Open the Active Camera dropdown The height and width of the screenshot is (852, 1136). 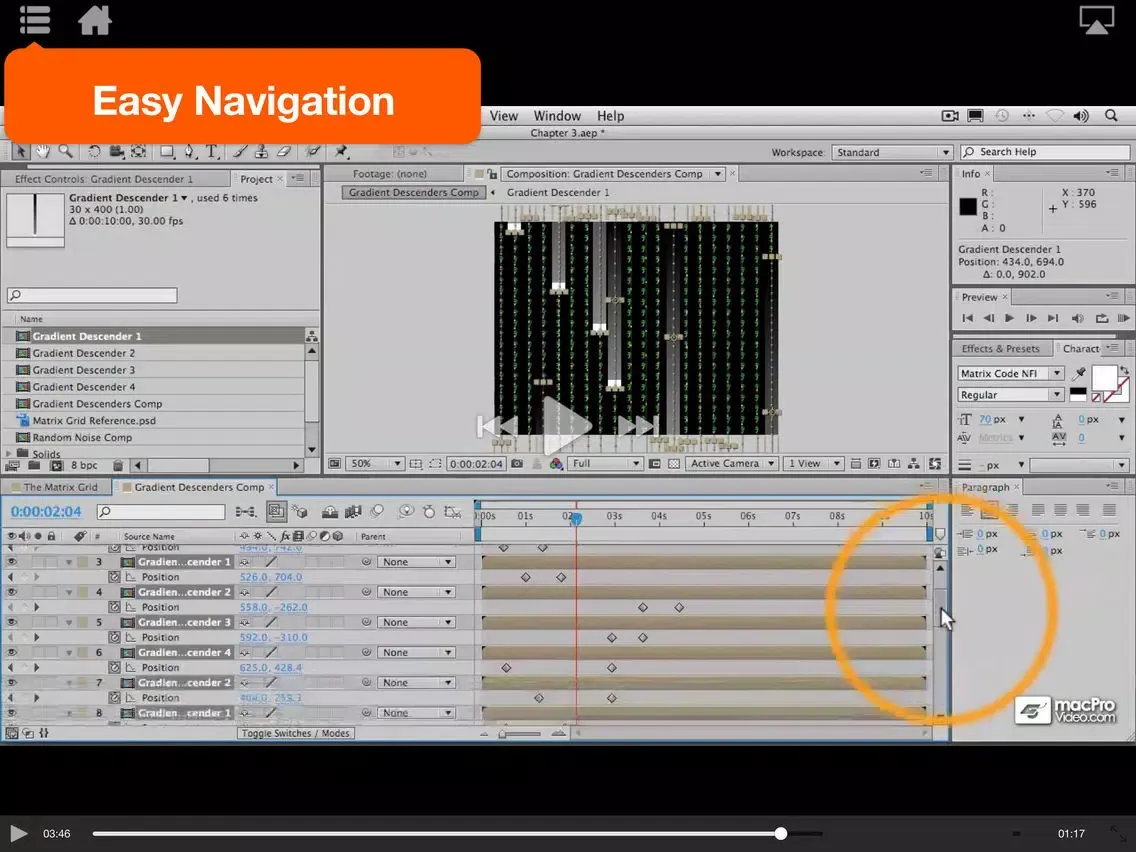(x=732, y=464)
